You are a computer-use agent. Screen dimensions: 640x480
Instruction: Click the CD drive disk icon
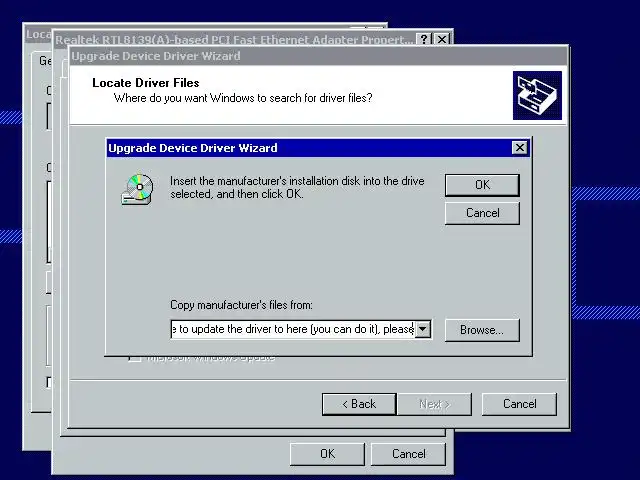click(x=138, y=190)
